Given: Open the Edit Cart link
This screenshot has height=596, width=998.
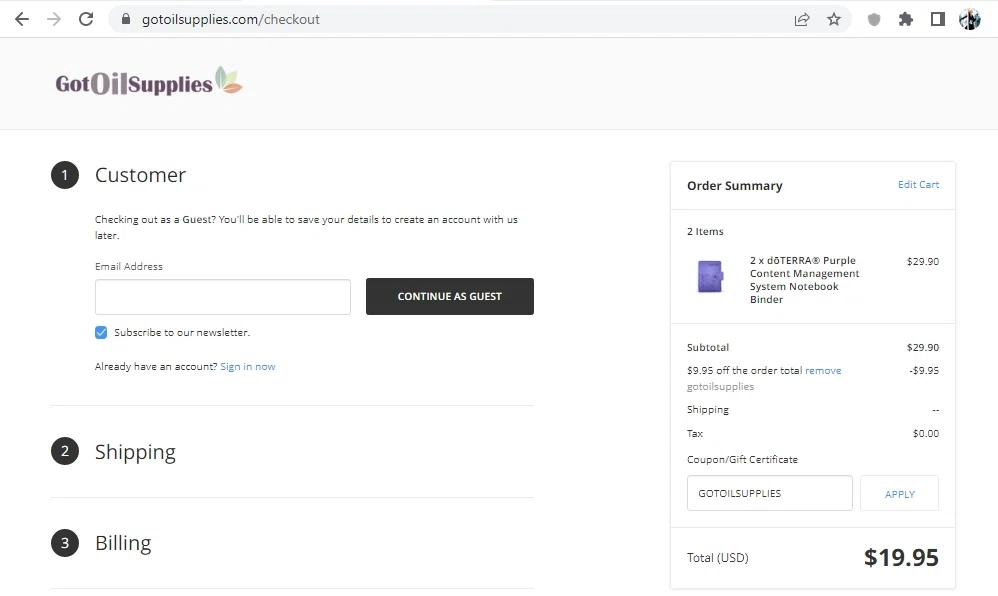Looking at the screenshot, I should point(918,185).
